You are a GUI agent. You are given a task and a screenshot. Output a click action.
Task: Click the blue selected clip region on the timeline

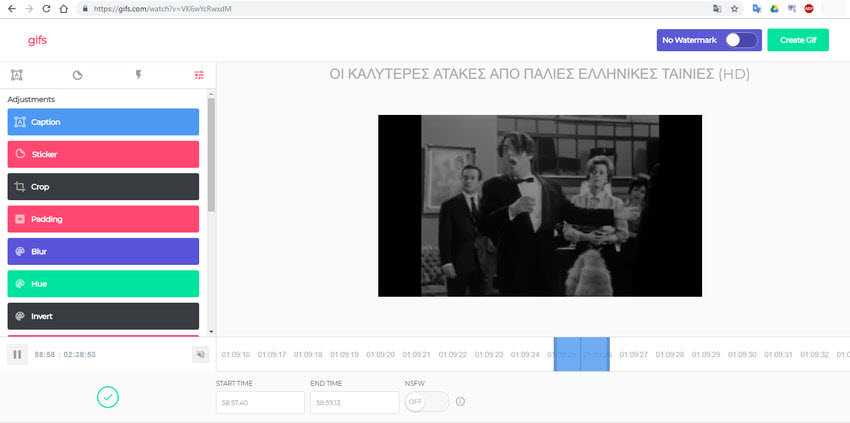coord(582,354)
